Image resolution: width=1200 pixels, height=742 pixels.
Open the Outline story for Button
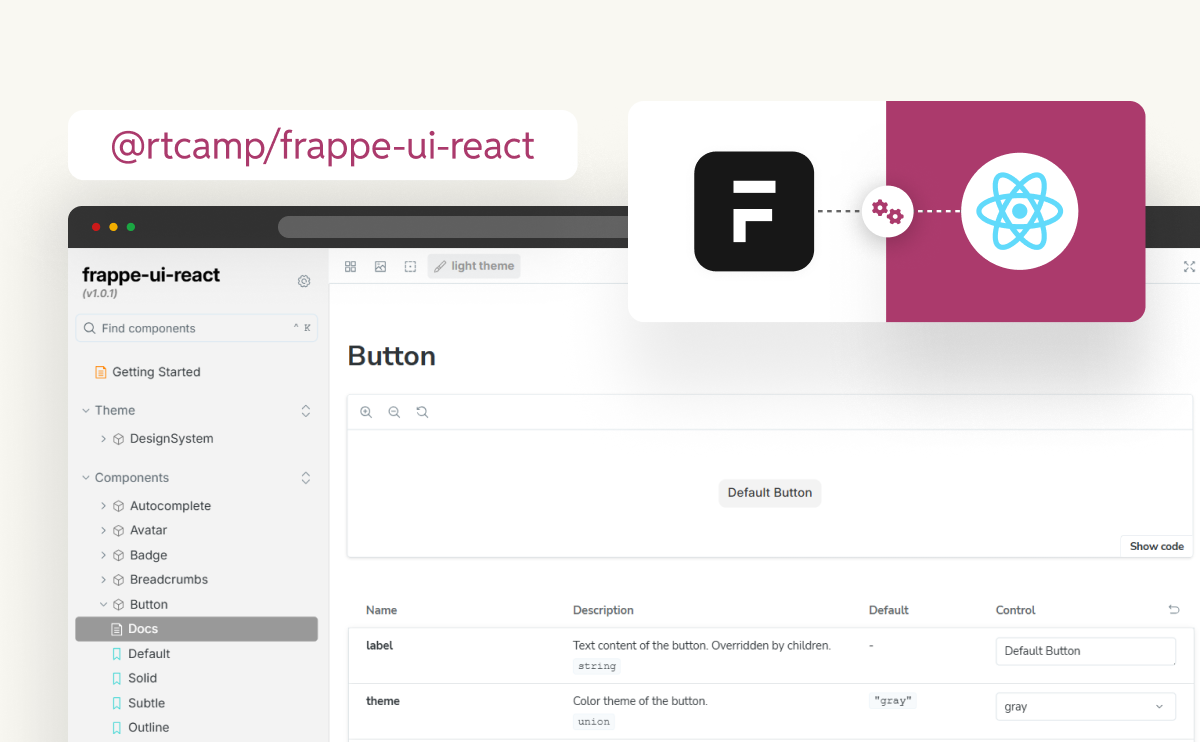[x=147, y=727]
